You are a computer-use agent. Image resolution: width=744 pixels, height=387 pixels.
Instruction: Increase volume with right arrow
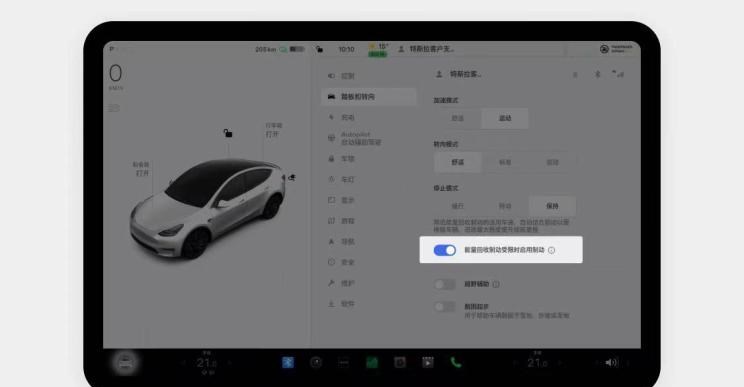pyautogui.click(x=628, y=363)
